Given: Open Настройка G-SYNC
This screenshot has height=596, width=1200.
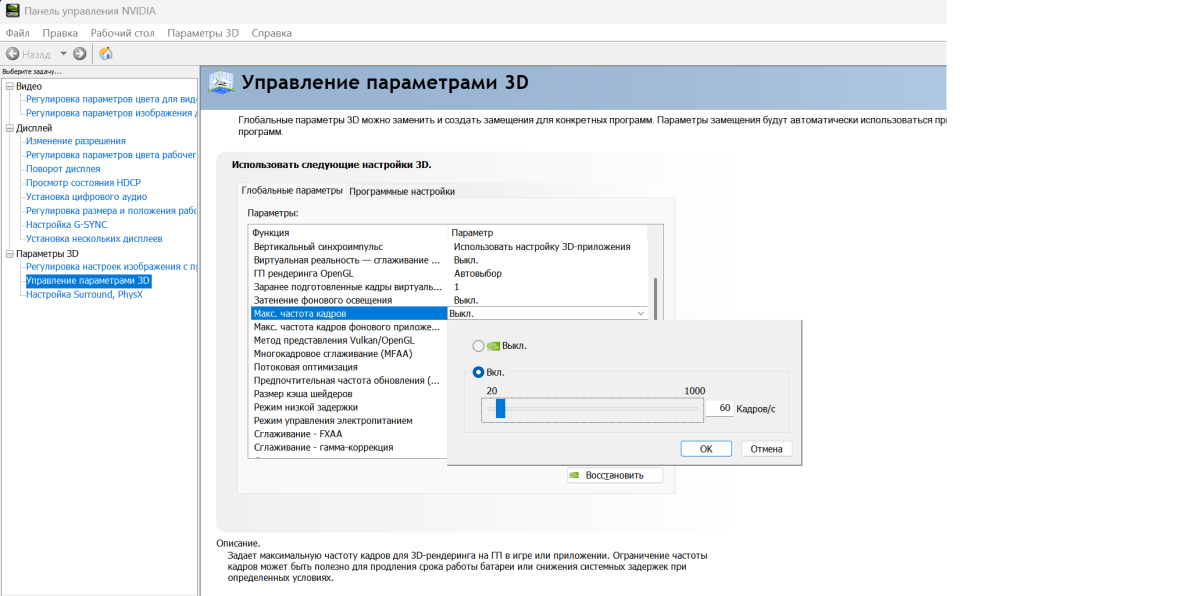Looking at the screenshot, I should pyautogui.click(x=66, y=225).
